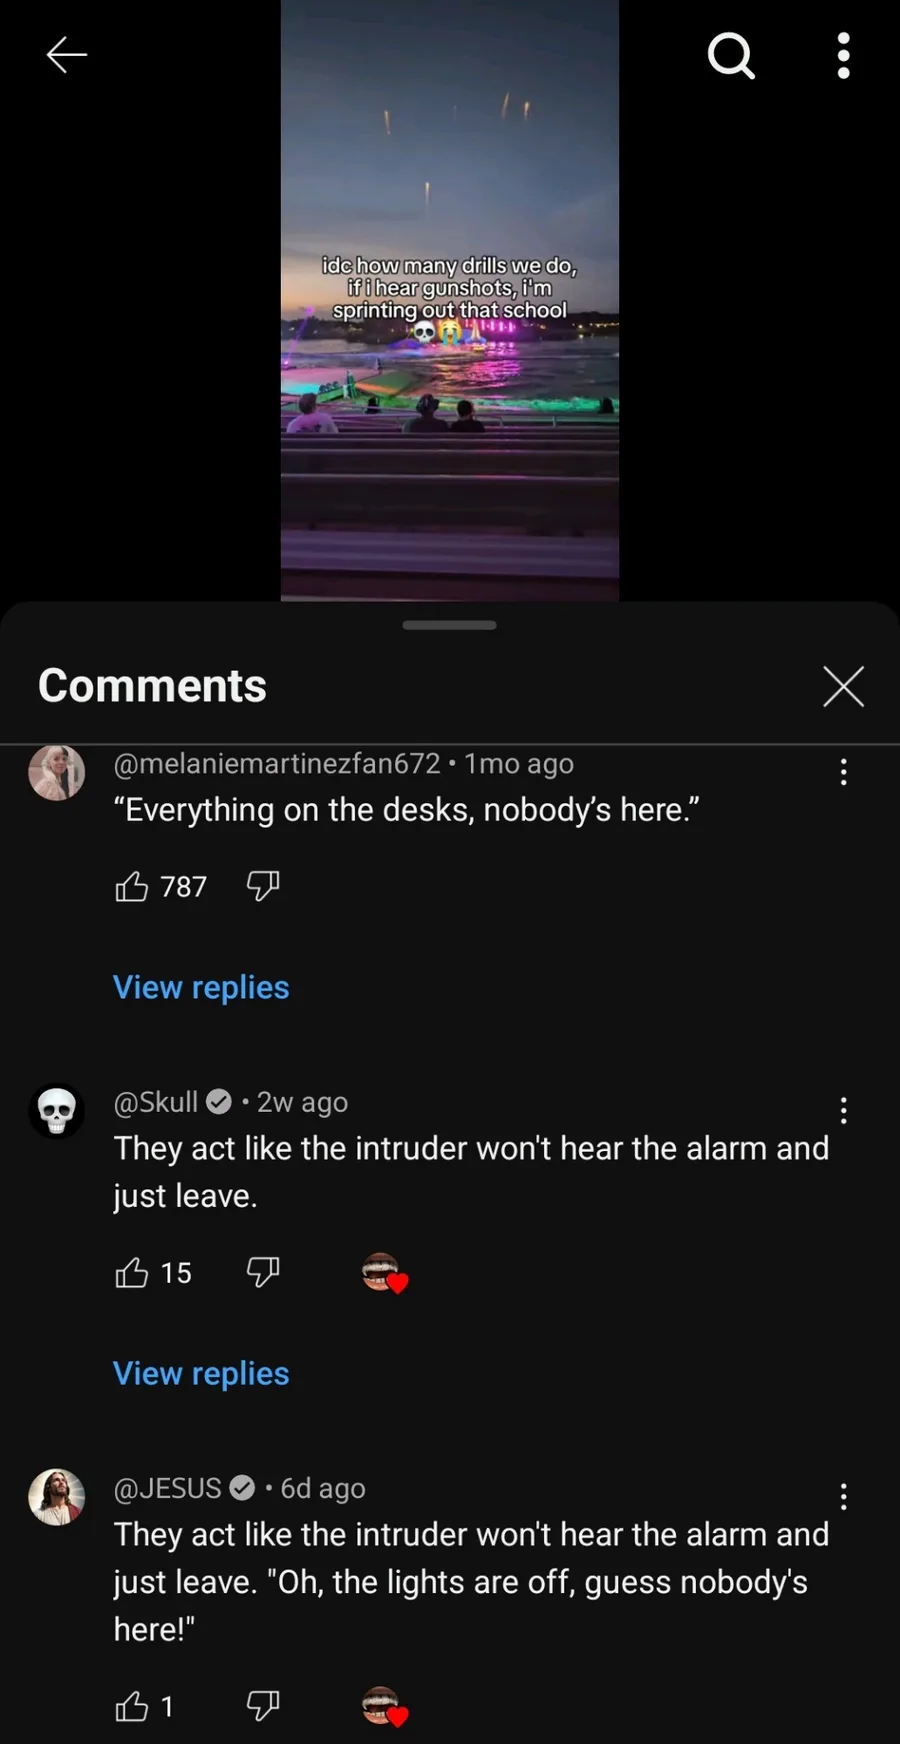Screen dimensions: 900x1744
Task: View replies under "Everything on the desks" comment
Action: point(201,987)
